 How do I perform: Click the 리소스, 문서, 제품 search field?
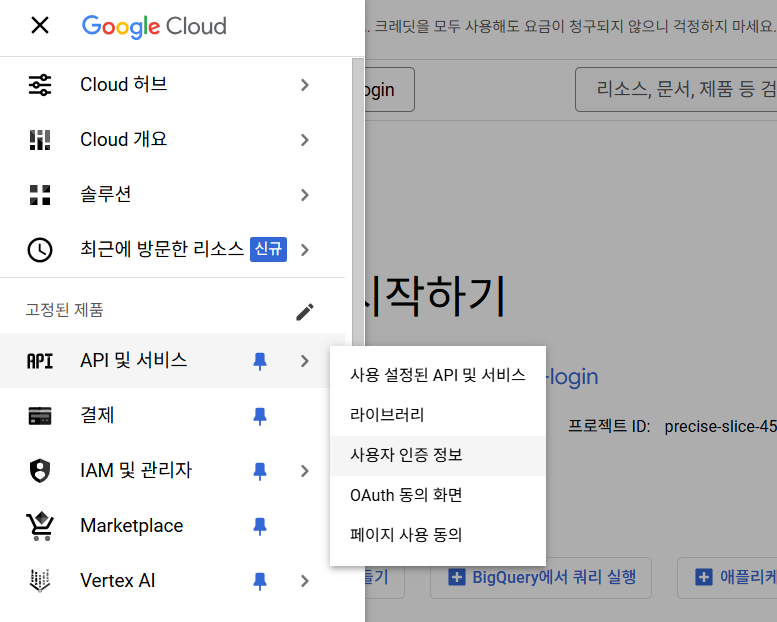click(676, 90)
